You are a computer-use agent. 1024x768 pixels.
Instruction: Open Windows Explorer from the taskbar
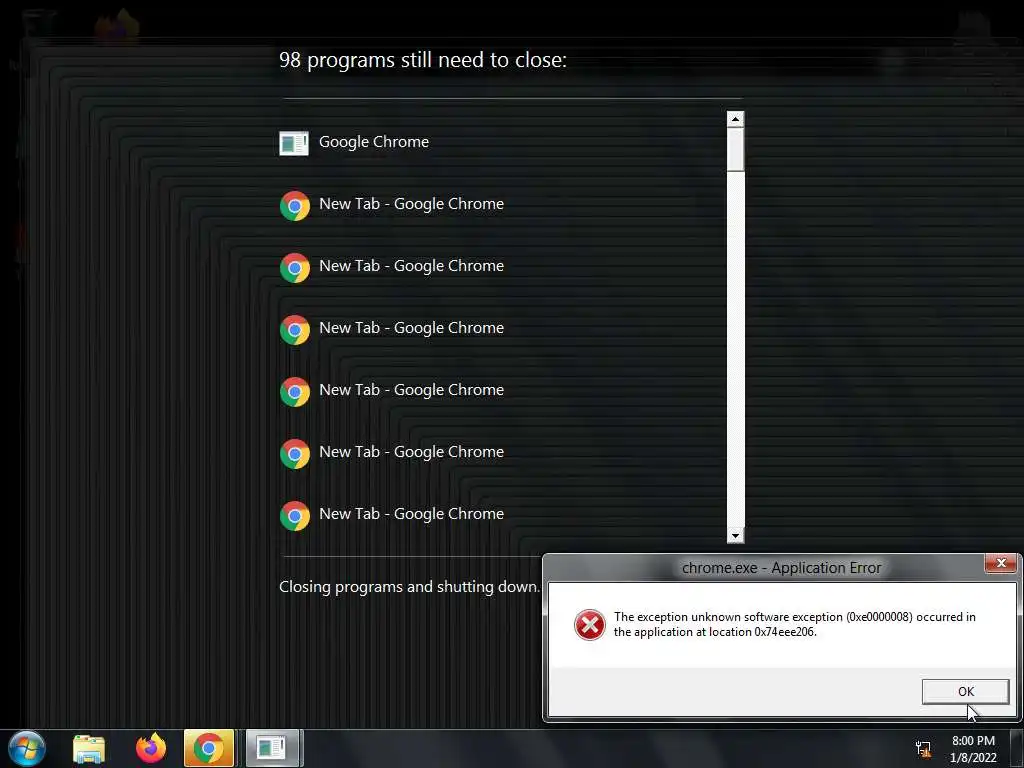point(89,748)
